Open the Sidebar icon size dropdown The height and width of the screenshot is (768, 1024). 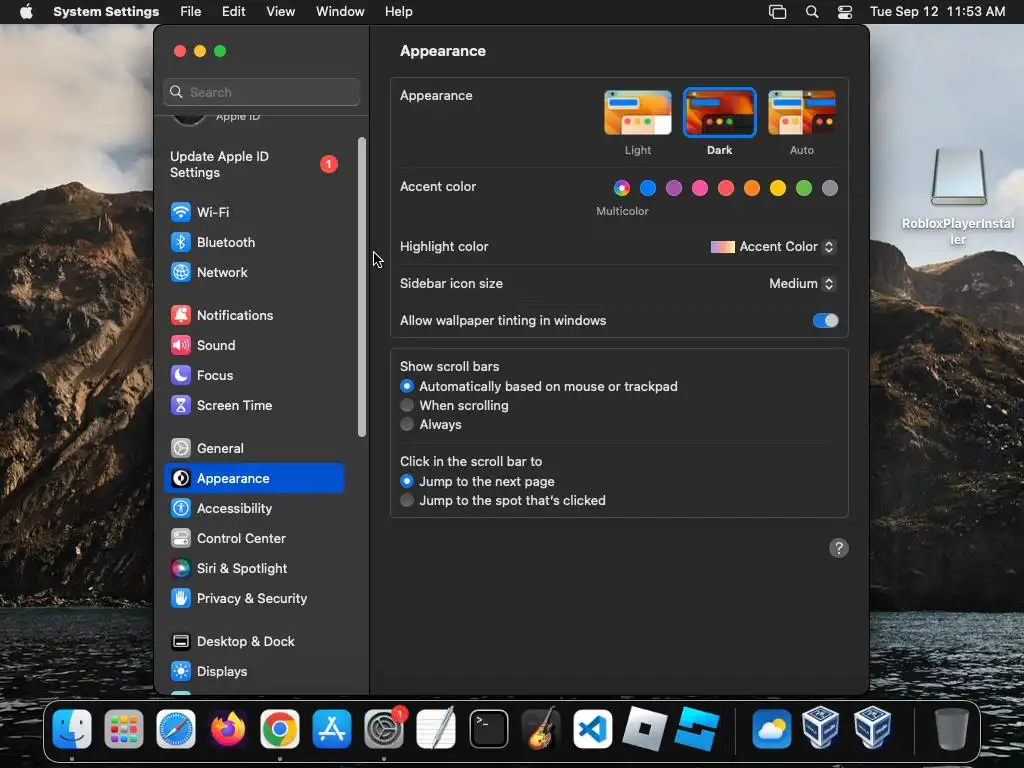(x=802, y=283)
